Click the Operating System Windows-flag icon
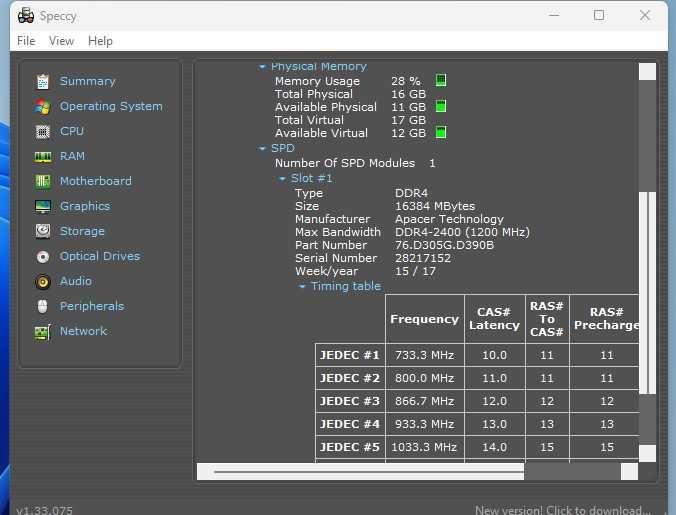 click(43, 106)
